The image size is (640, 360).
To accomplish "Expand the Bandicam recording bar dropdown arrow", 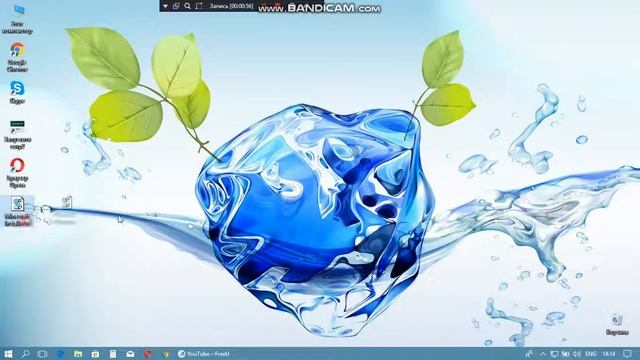I will pos(165,6).
